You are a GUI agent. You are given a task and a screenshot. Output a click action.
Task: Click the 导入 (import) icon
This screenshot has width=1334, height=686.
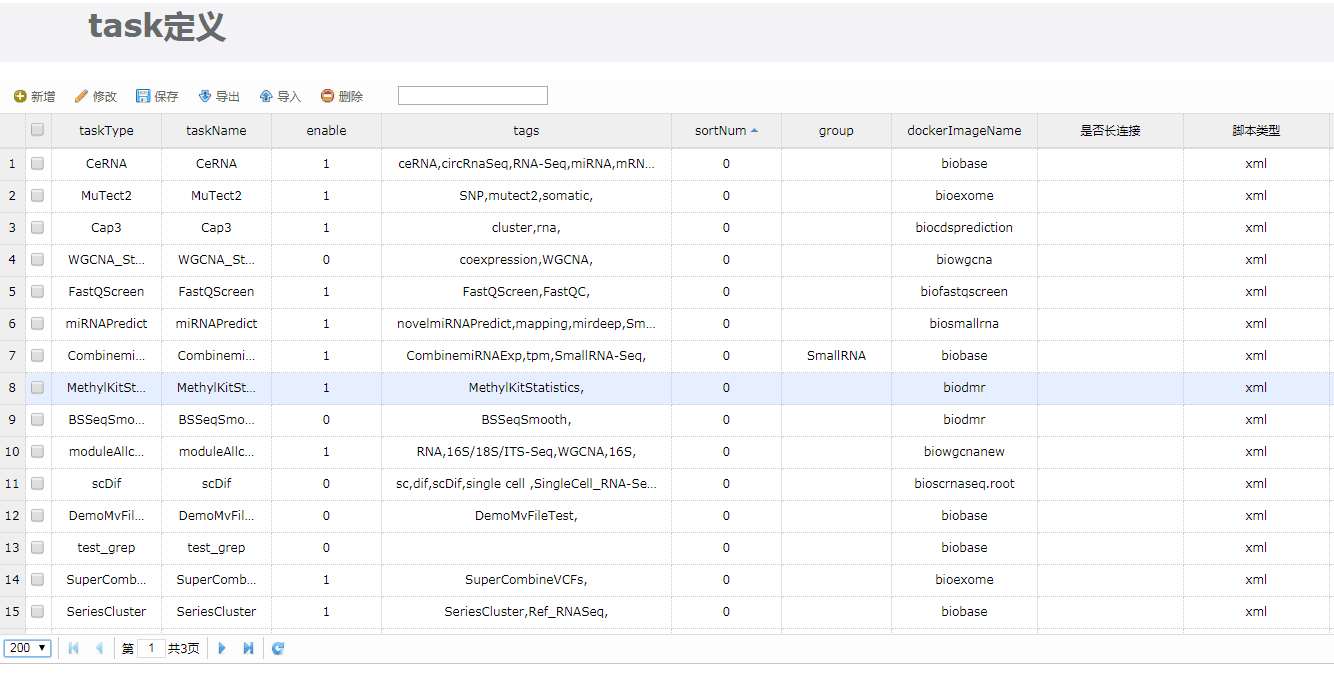pos(266,96)
